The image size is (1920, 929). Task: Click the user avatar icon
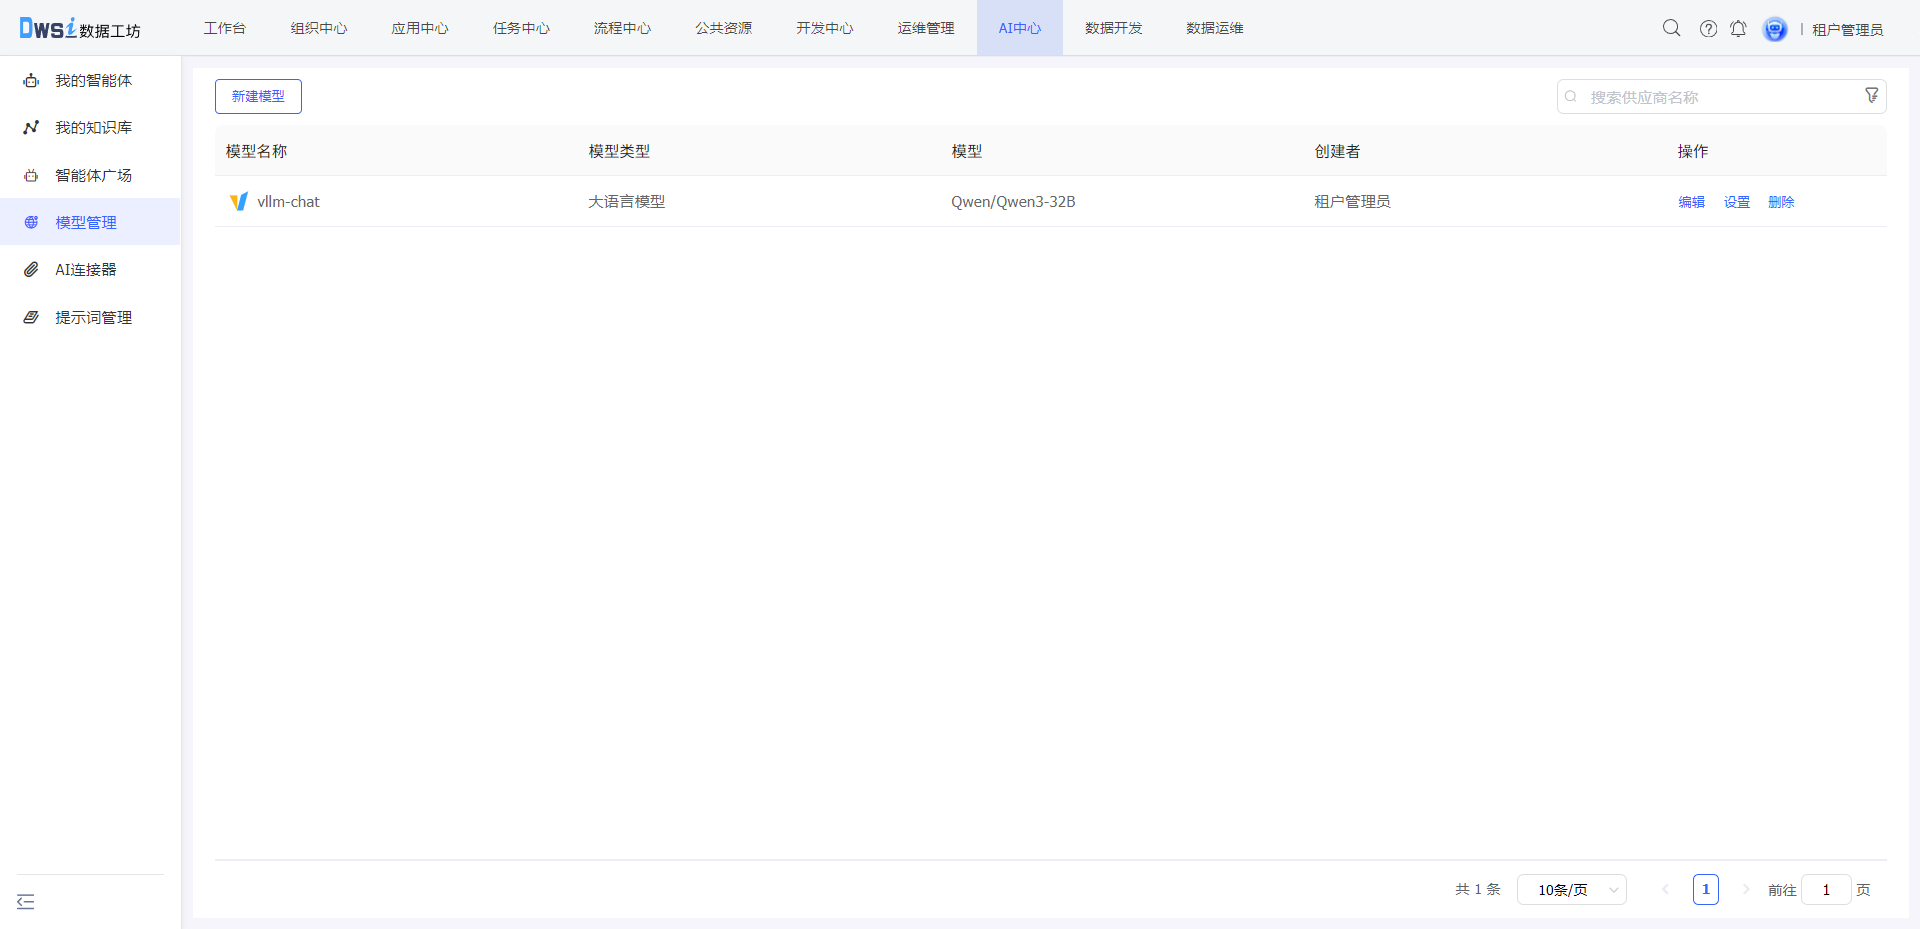1775,29
